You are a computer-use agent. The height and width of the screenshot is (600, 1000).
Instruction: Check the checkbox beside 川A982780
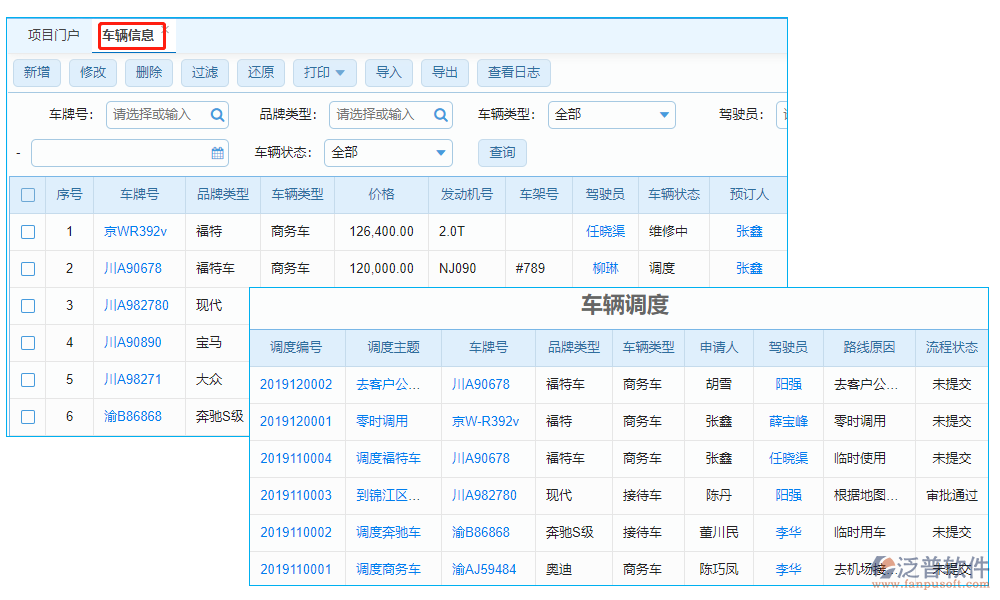point(27,305)
